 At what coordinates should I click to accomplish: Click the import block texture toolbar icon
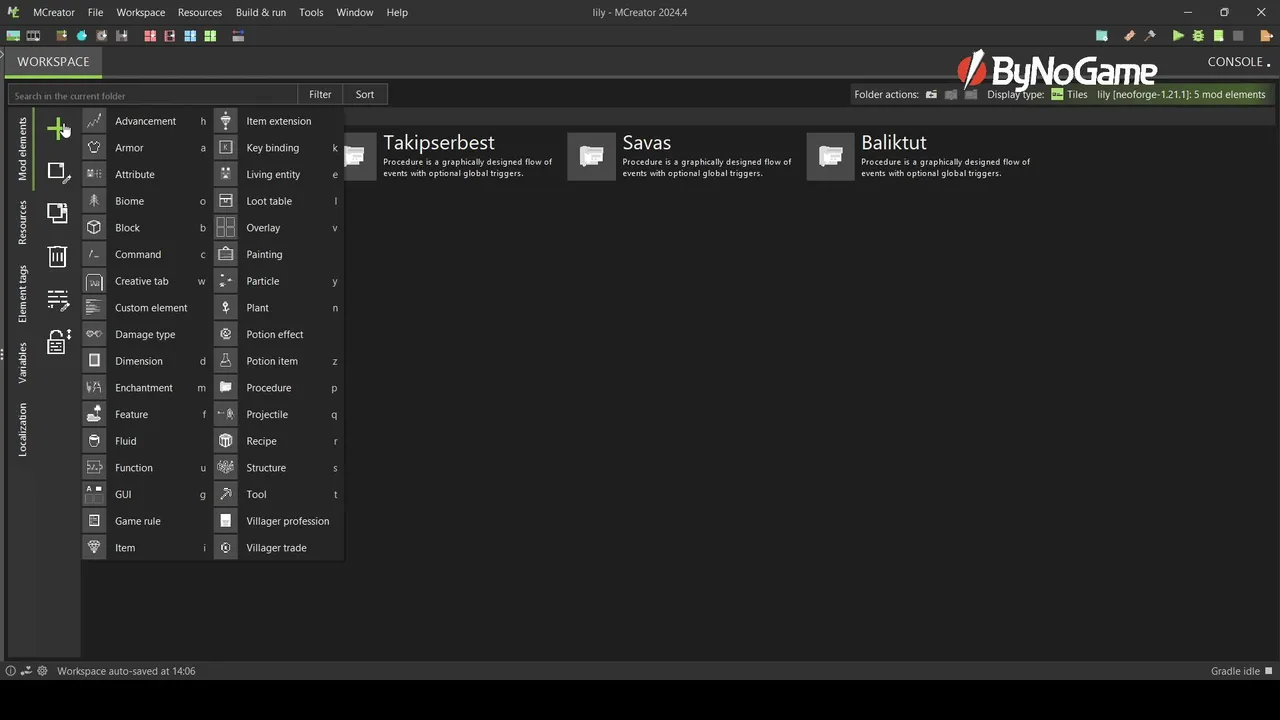click(62, 36)
